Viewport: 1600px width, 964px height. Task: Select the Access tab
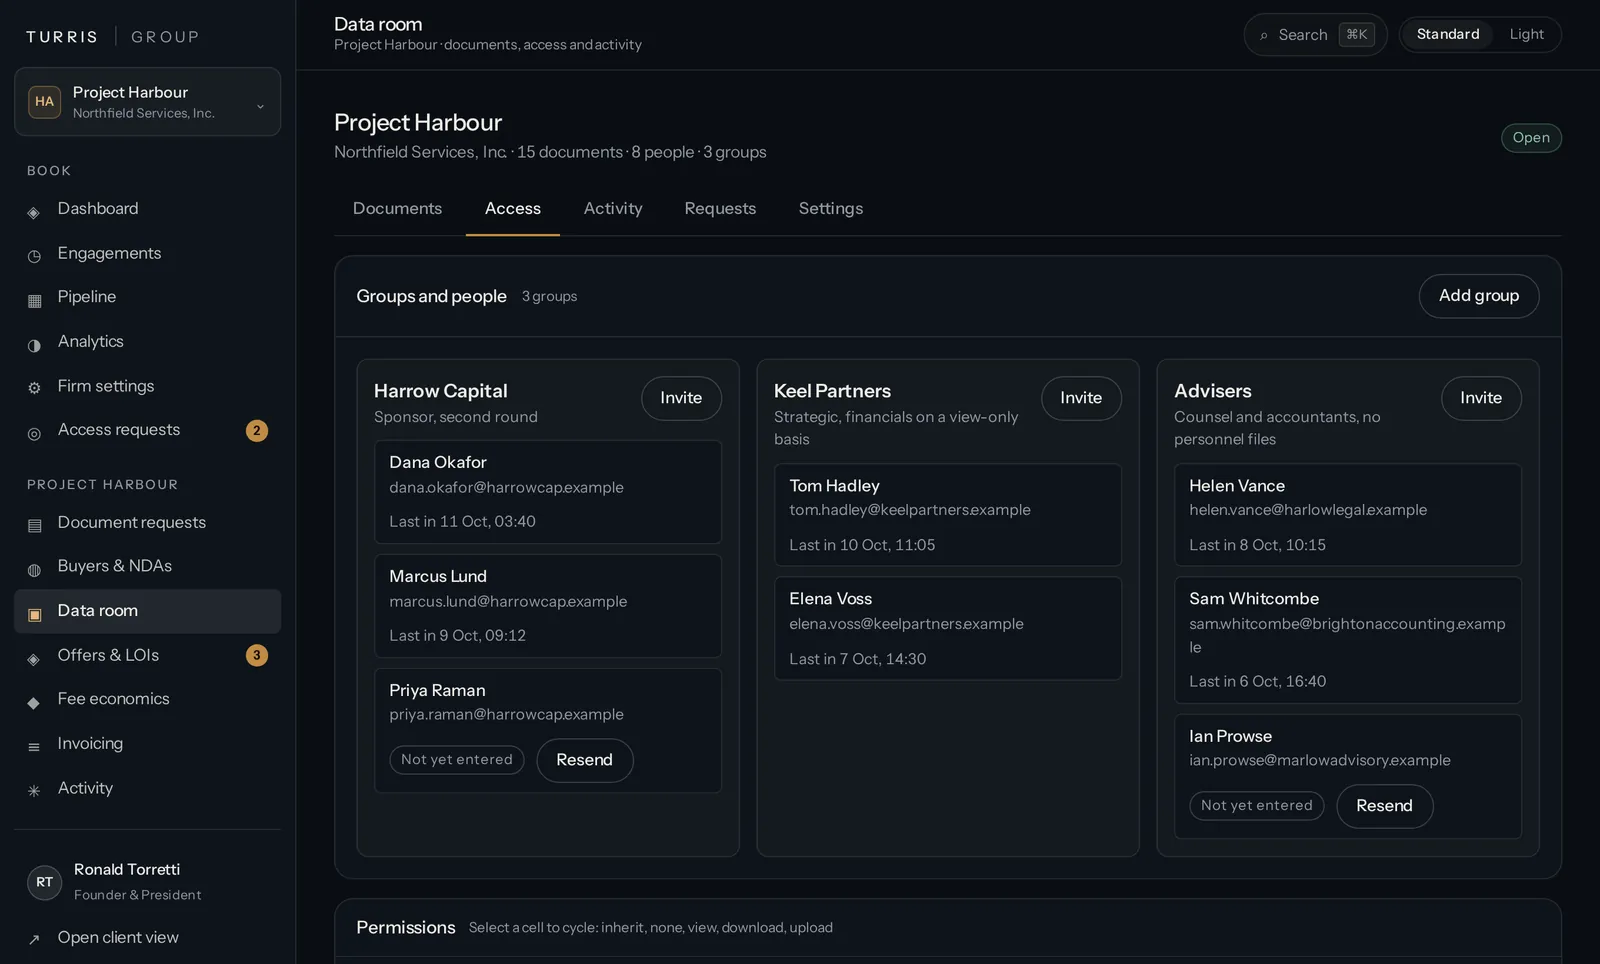(512, 208)
